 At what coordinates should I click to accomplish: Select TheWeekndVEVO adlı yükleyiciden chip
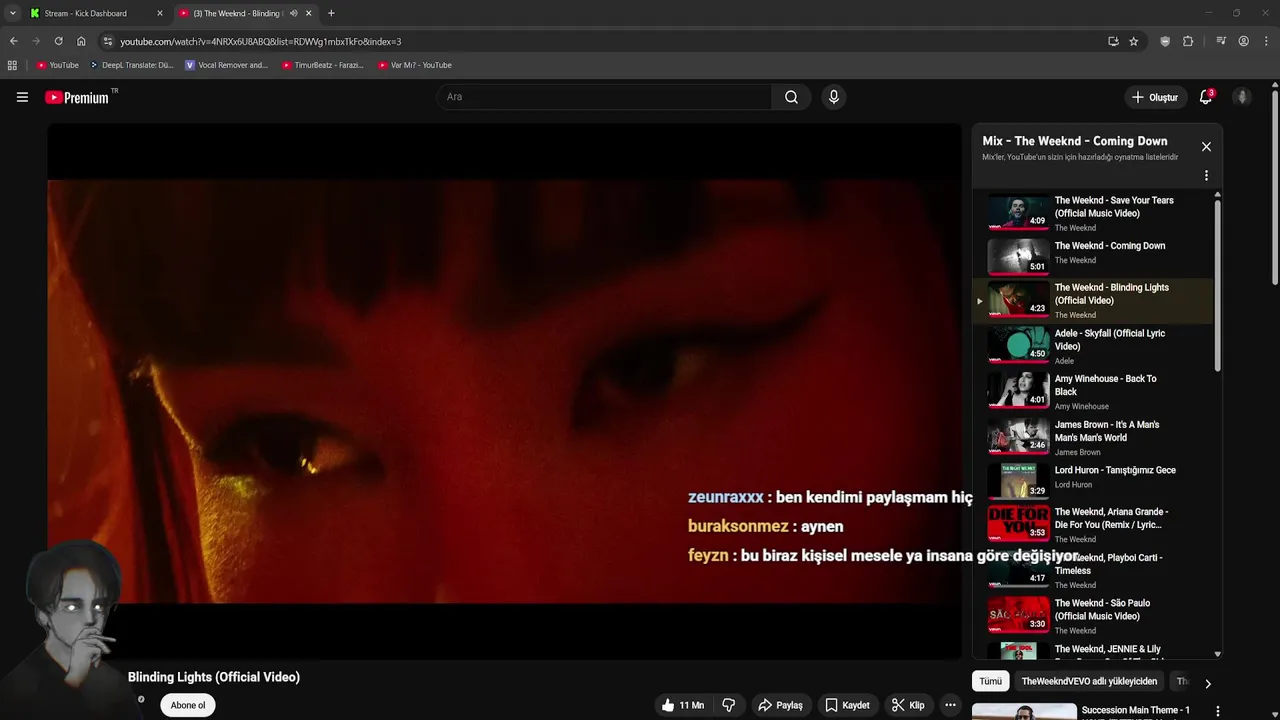(1089, 681)
